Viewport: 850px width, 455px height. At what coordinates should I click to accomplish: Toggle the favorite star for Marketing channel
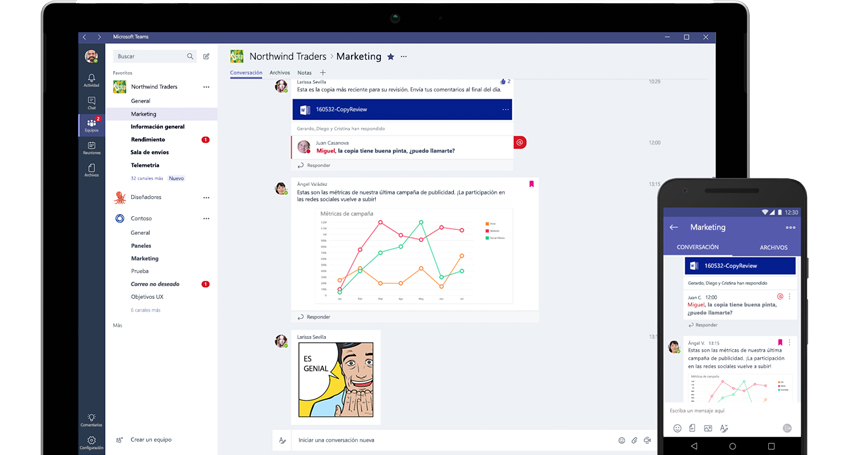point(391,57)
